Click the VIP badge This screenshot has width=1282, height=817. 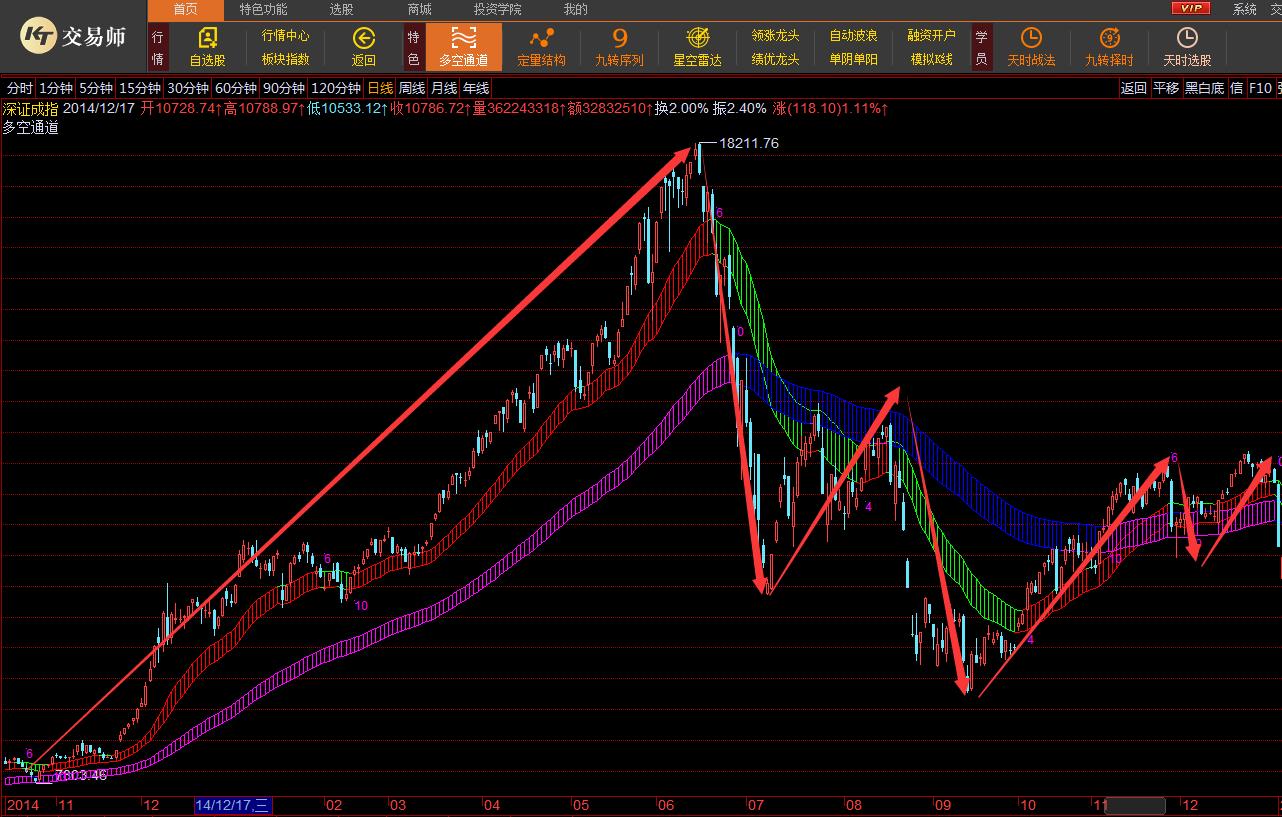(1190, 8)
